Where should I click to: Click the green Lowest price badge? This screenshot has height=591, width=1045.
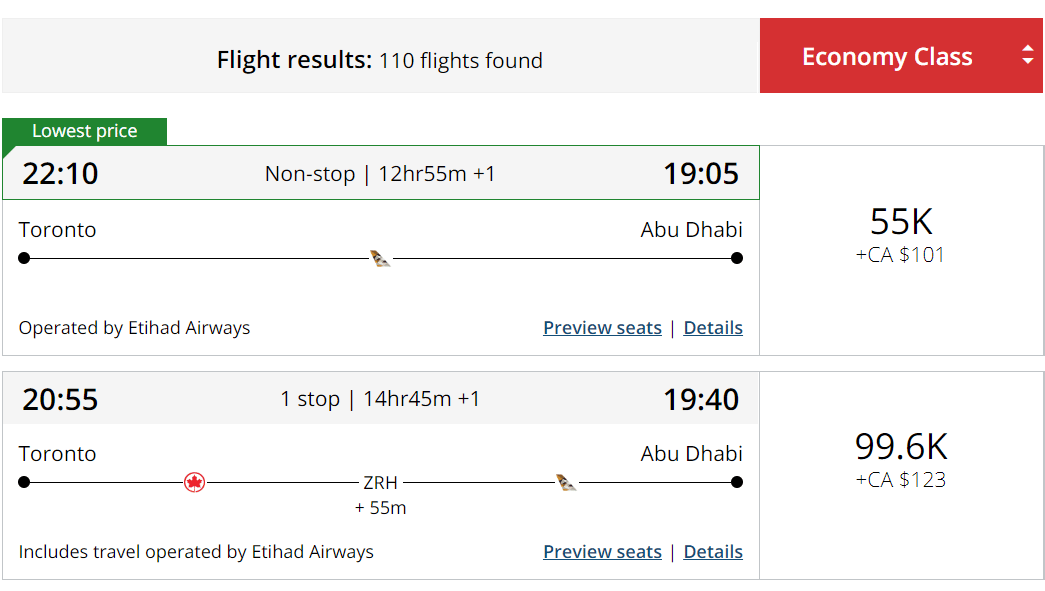click(85, 132)
